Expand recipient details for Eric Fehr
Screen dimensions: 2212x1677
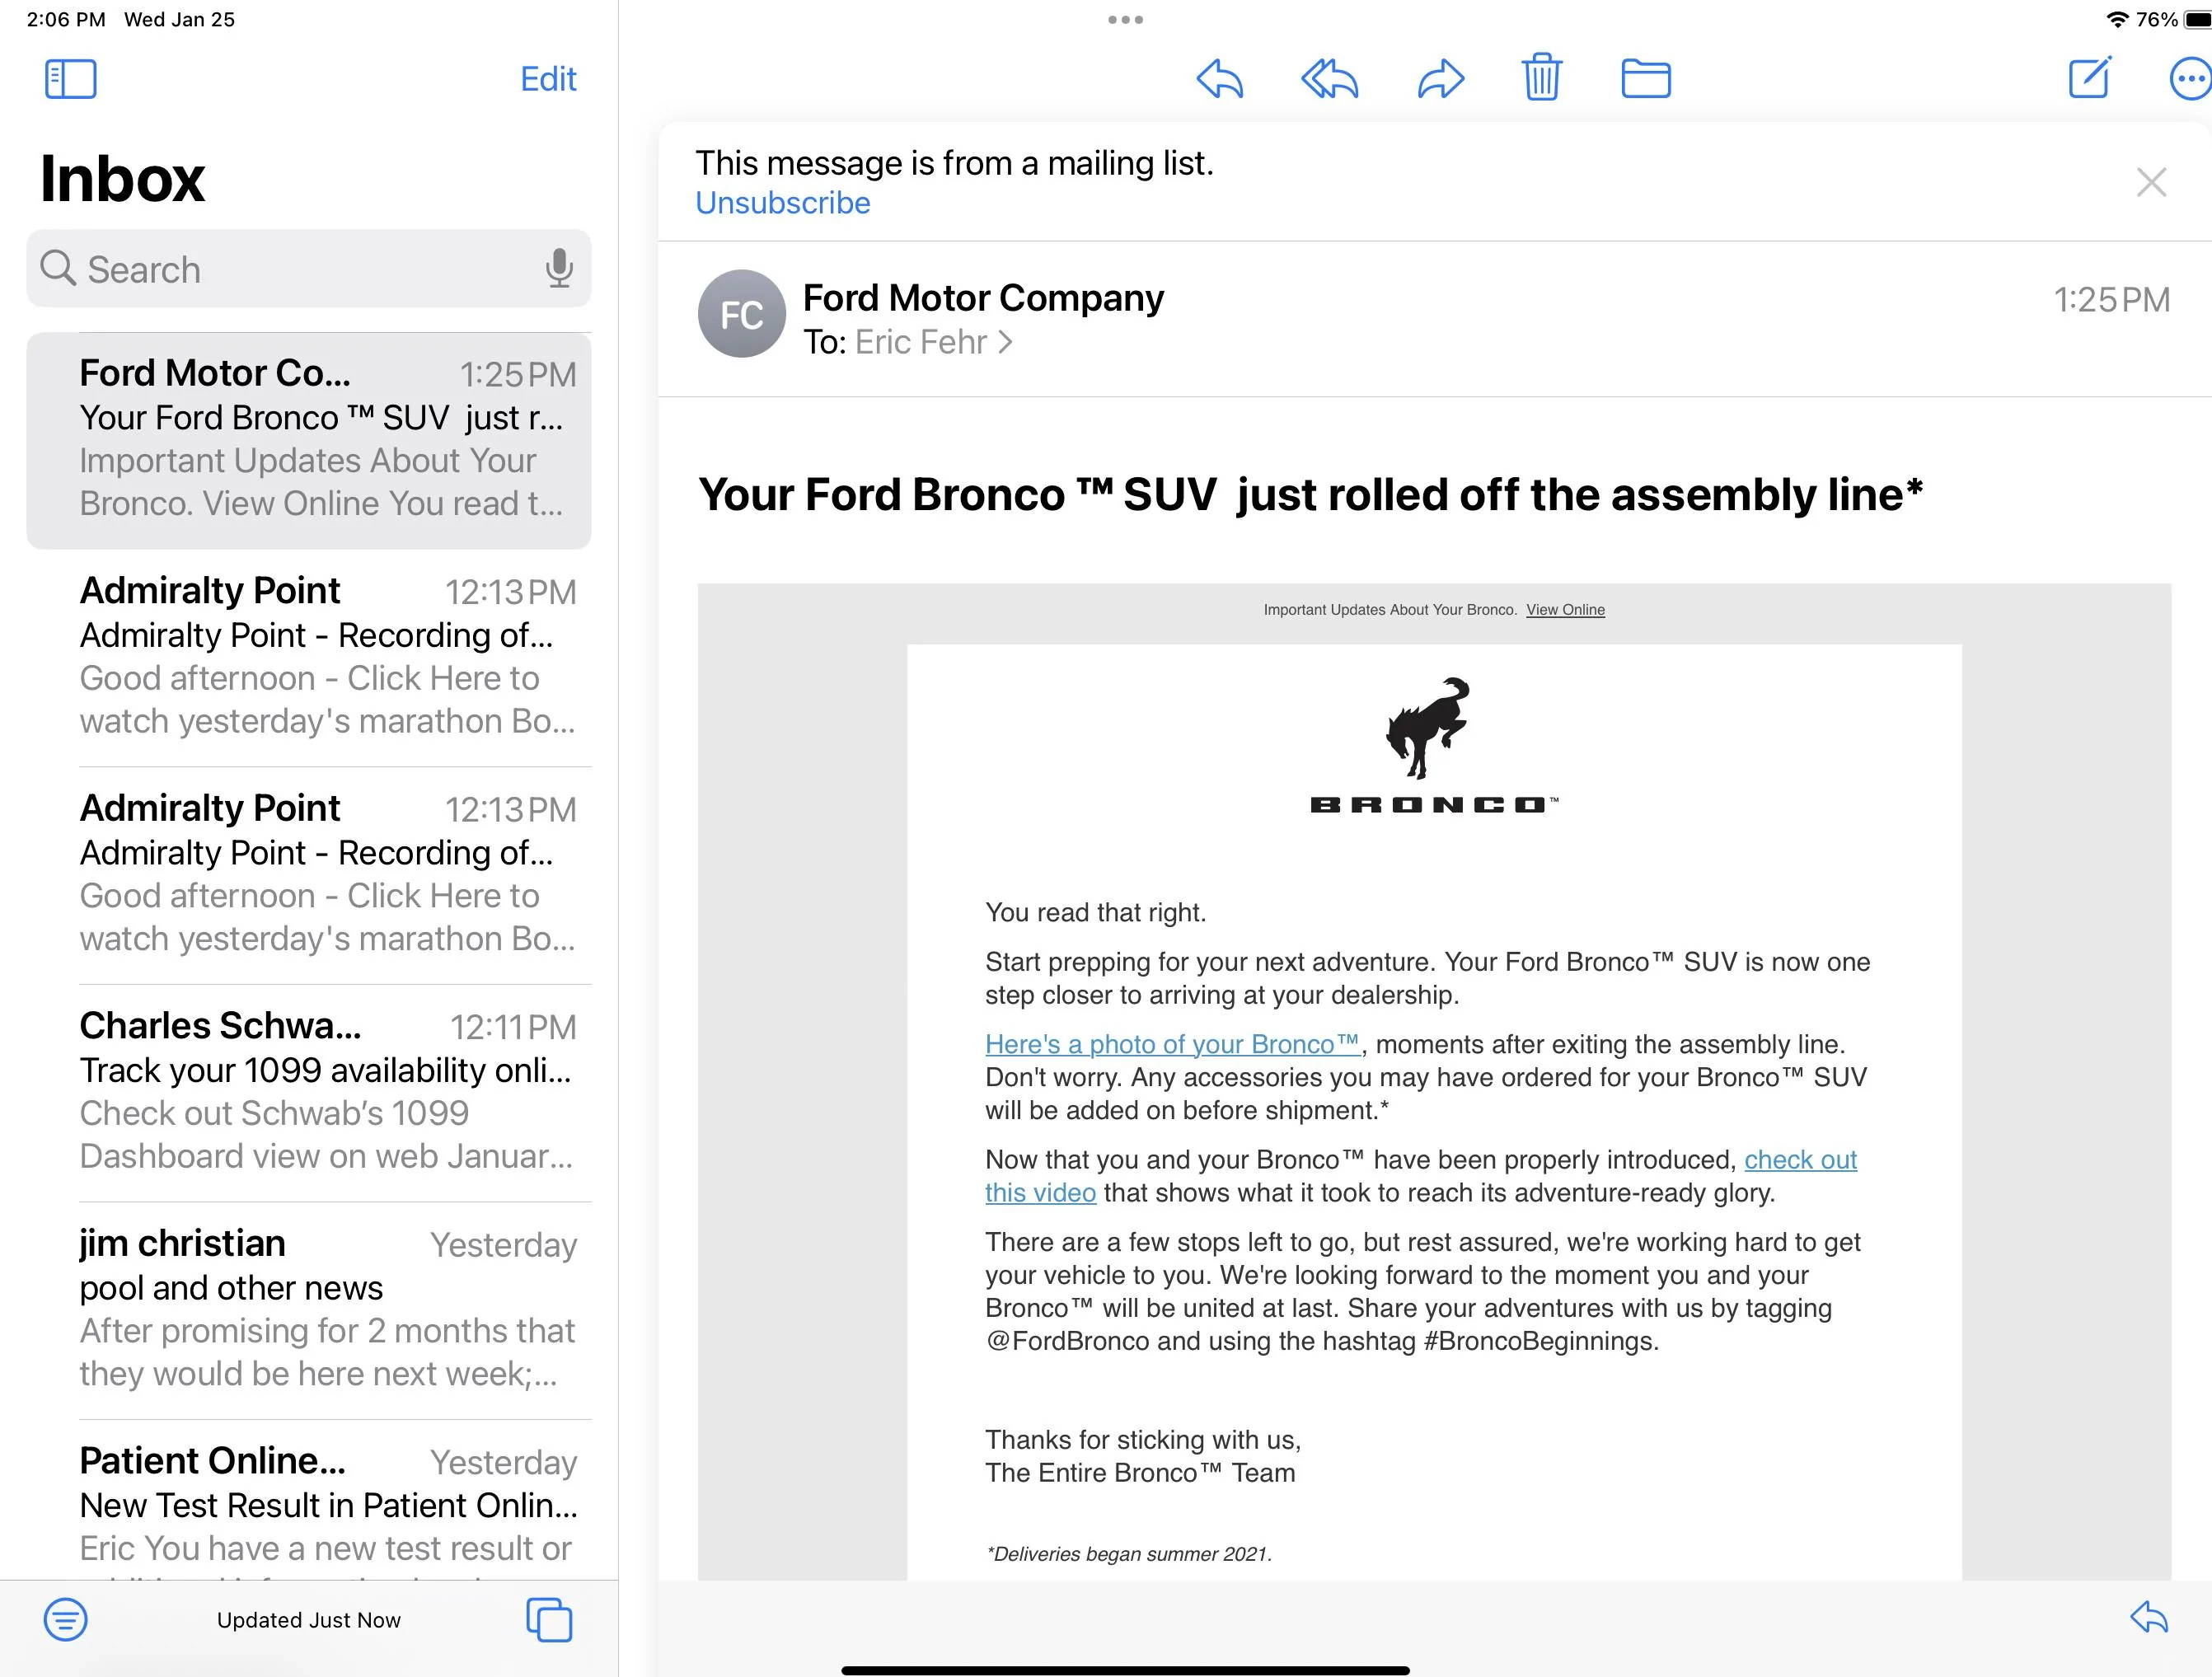(933, 342)
